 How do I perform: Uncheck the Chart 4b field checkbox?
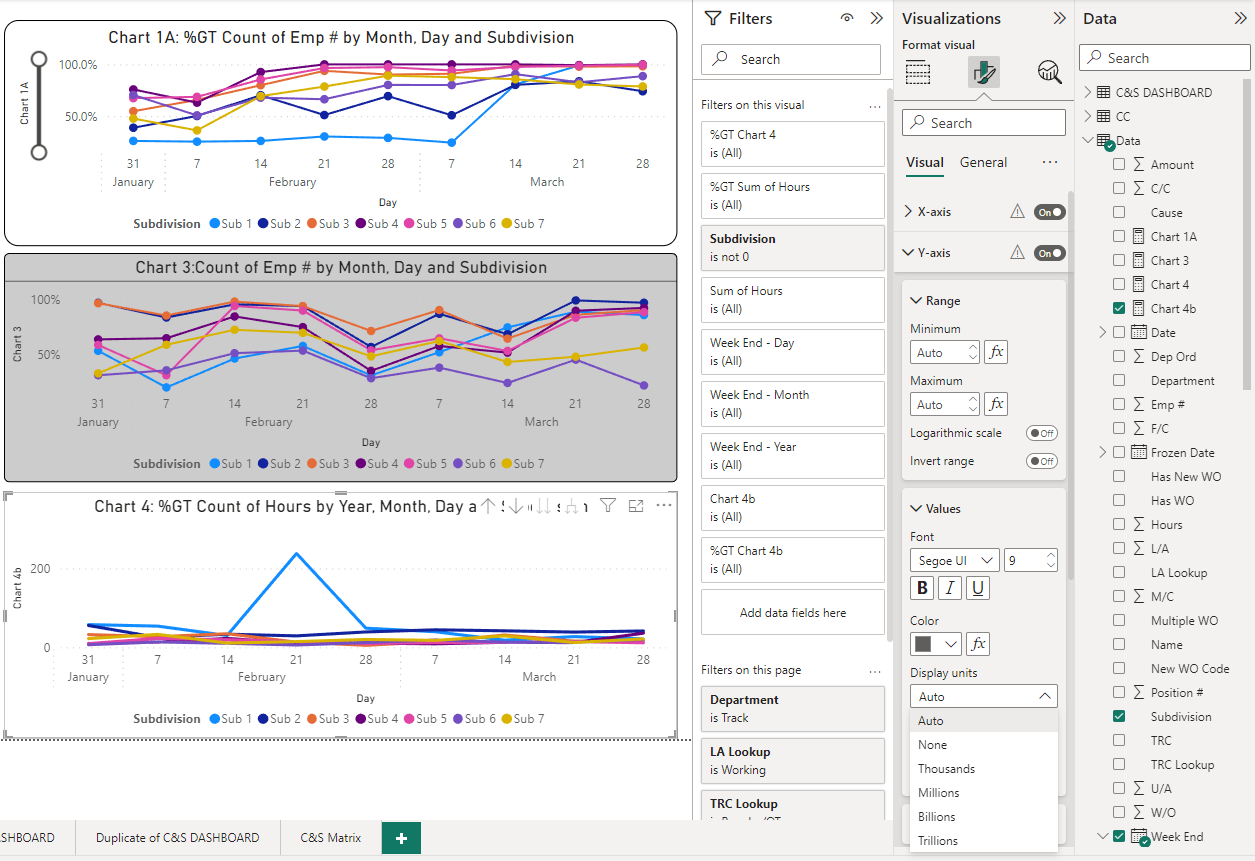pos(1119,308)
